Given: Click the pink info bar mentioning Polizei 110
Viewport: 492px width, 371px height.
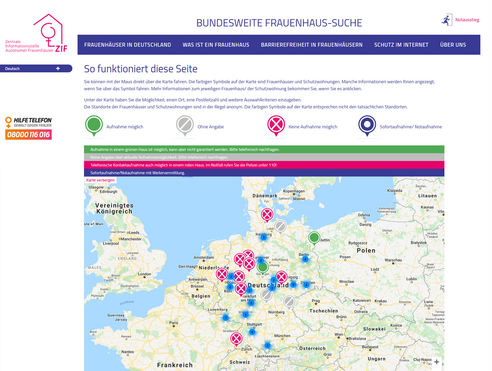Looking at the screenshot, I should point(264,165).
